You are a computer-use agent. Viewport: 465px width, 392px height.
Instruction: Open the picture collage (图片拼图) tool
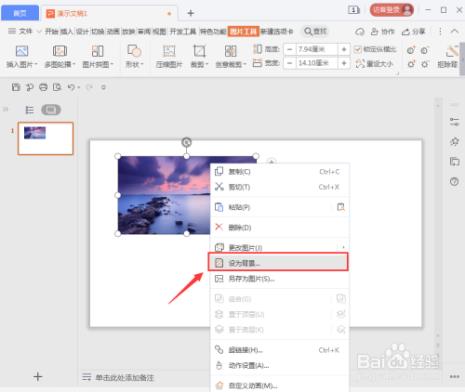coord(97,51)
